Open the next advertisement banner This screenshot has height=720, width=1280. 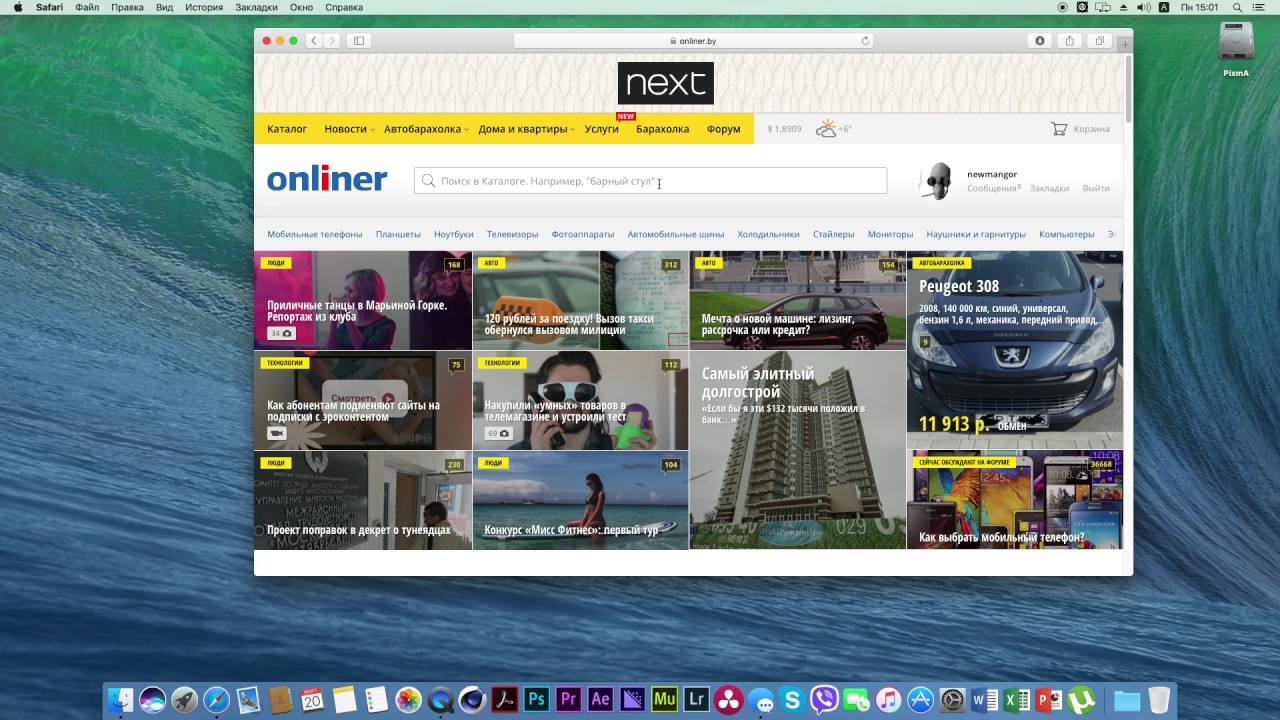(x=666, y=83)
